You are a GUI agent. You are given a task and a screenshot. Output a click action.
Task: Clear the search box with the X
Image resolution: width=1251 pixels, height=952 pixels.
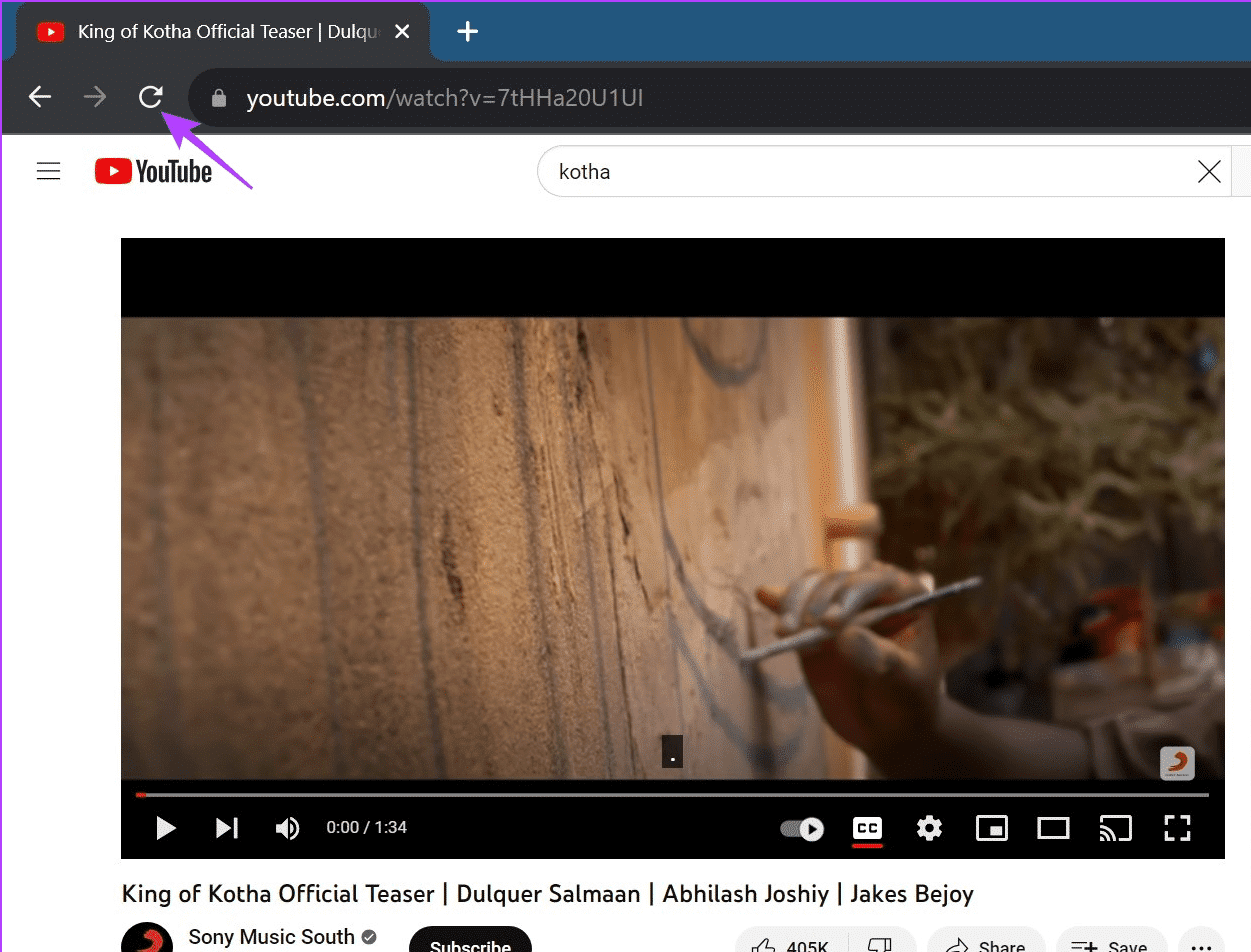[1209, 172]
